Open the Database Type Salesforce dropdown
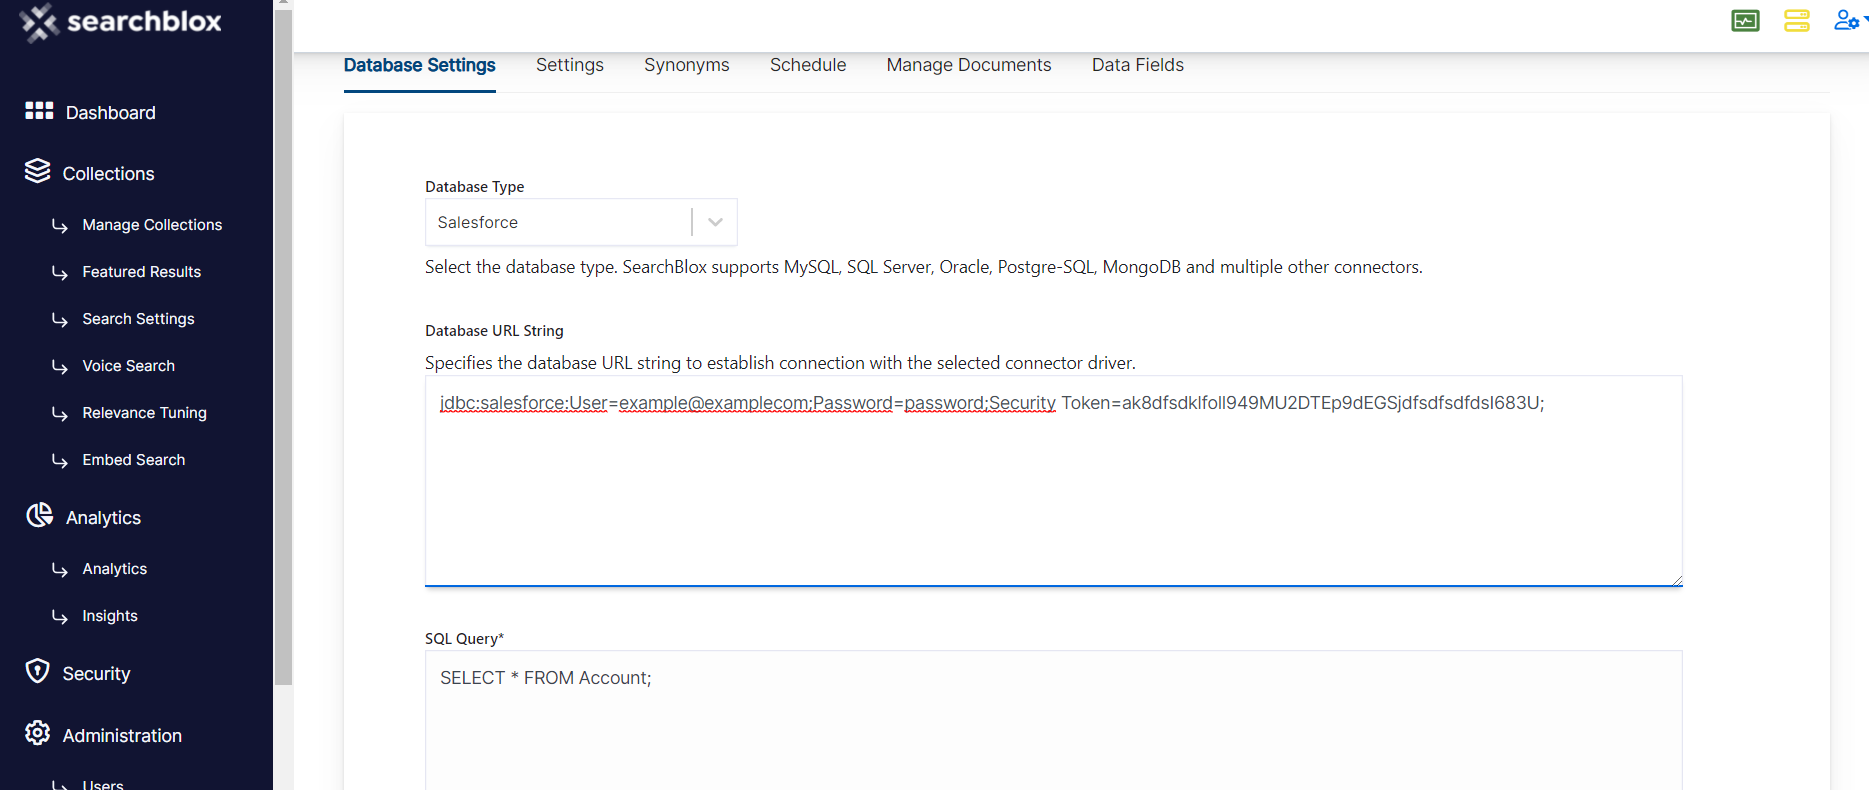The width and height of the screenshot is (1869, 790). (581, 222)
